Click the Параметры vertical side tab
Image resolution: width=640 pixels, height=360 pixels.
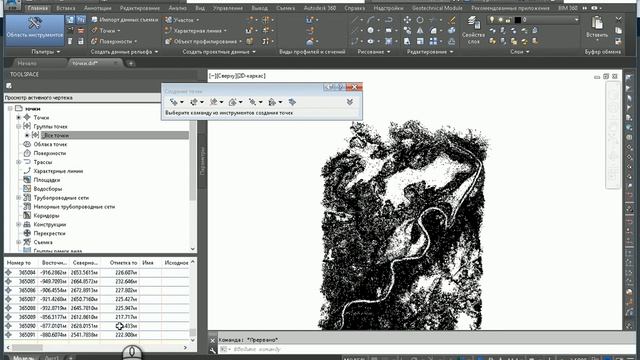pos(202,161)
